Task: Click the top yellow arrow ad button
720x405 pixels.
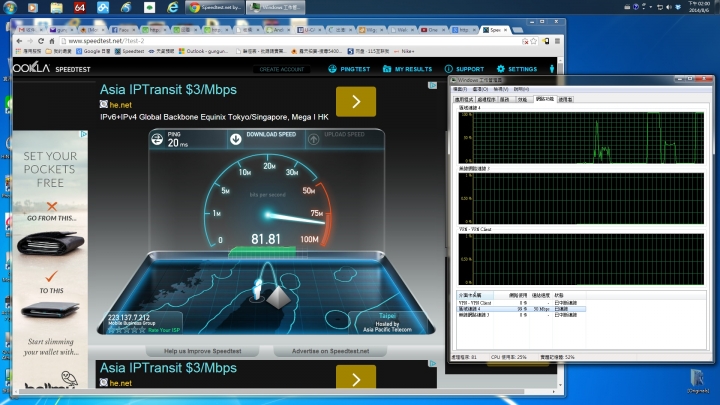Action: [x=356, y=101]
